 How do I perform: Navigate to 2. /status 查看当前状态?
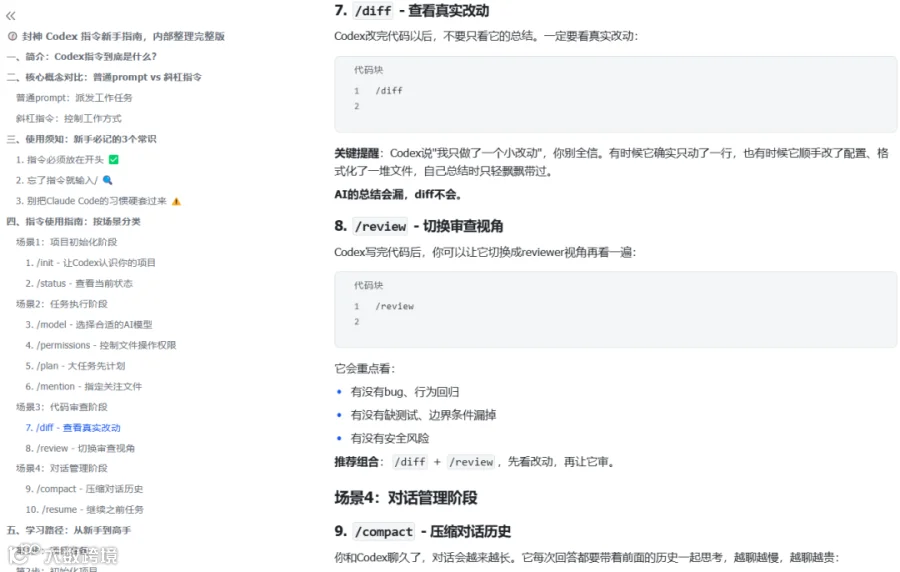79,283
